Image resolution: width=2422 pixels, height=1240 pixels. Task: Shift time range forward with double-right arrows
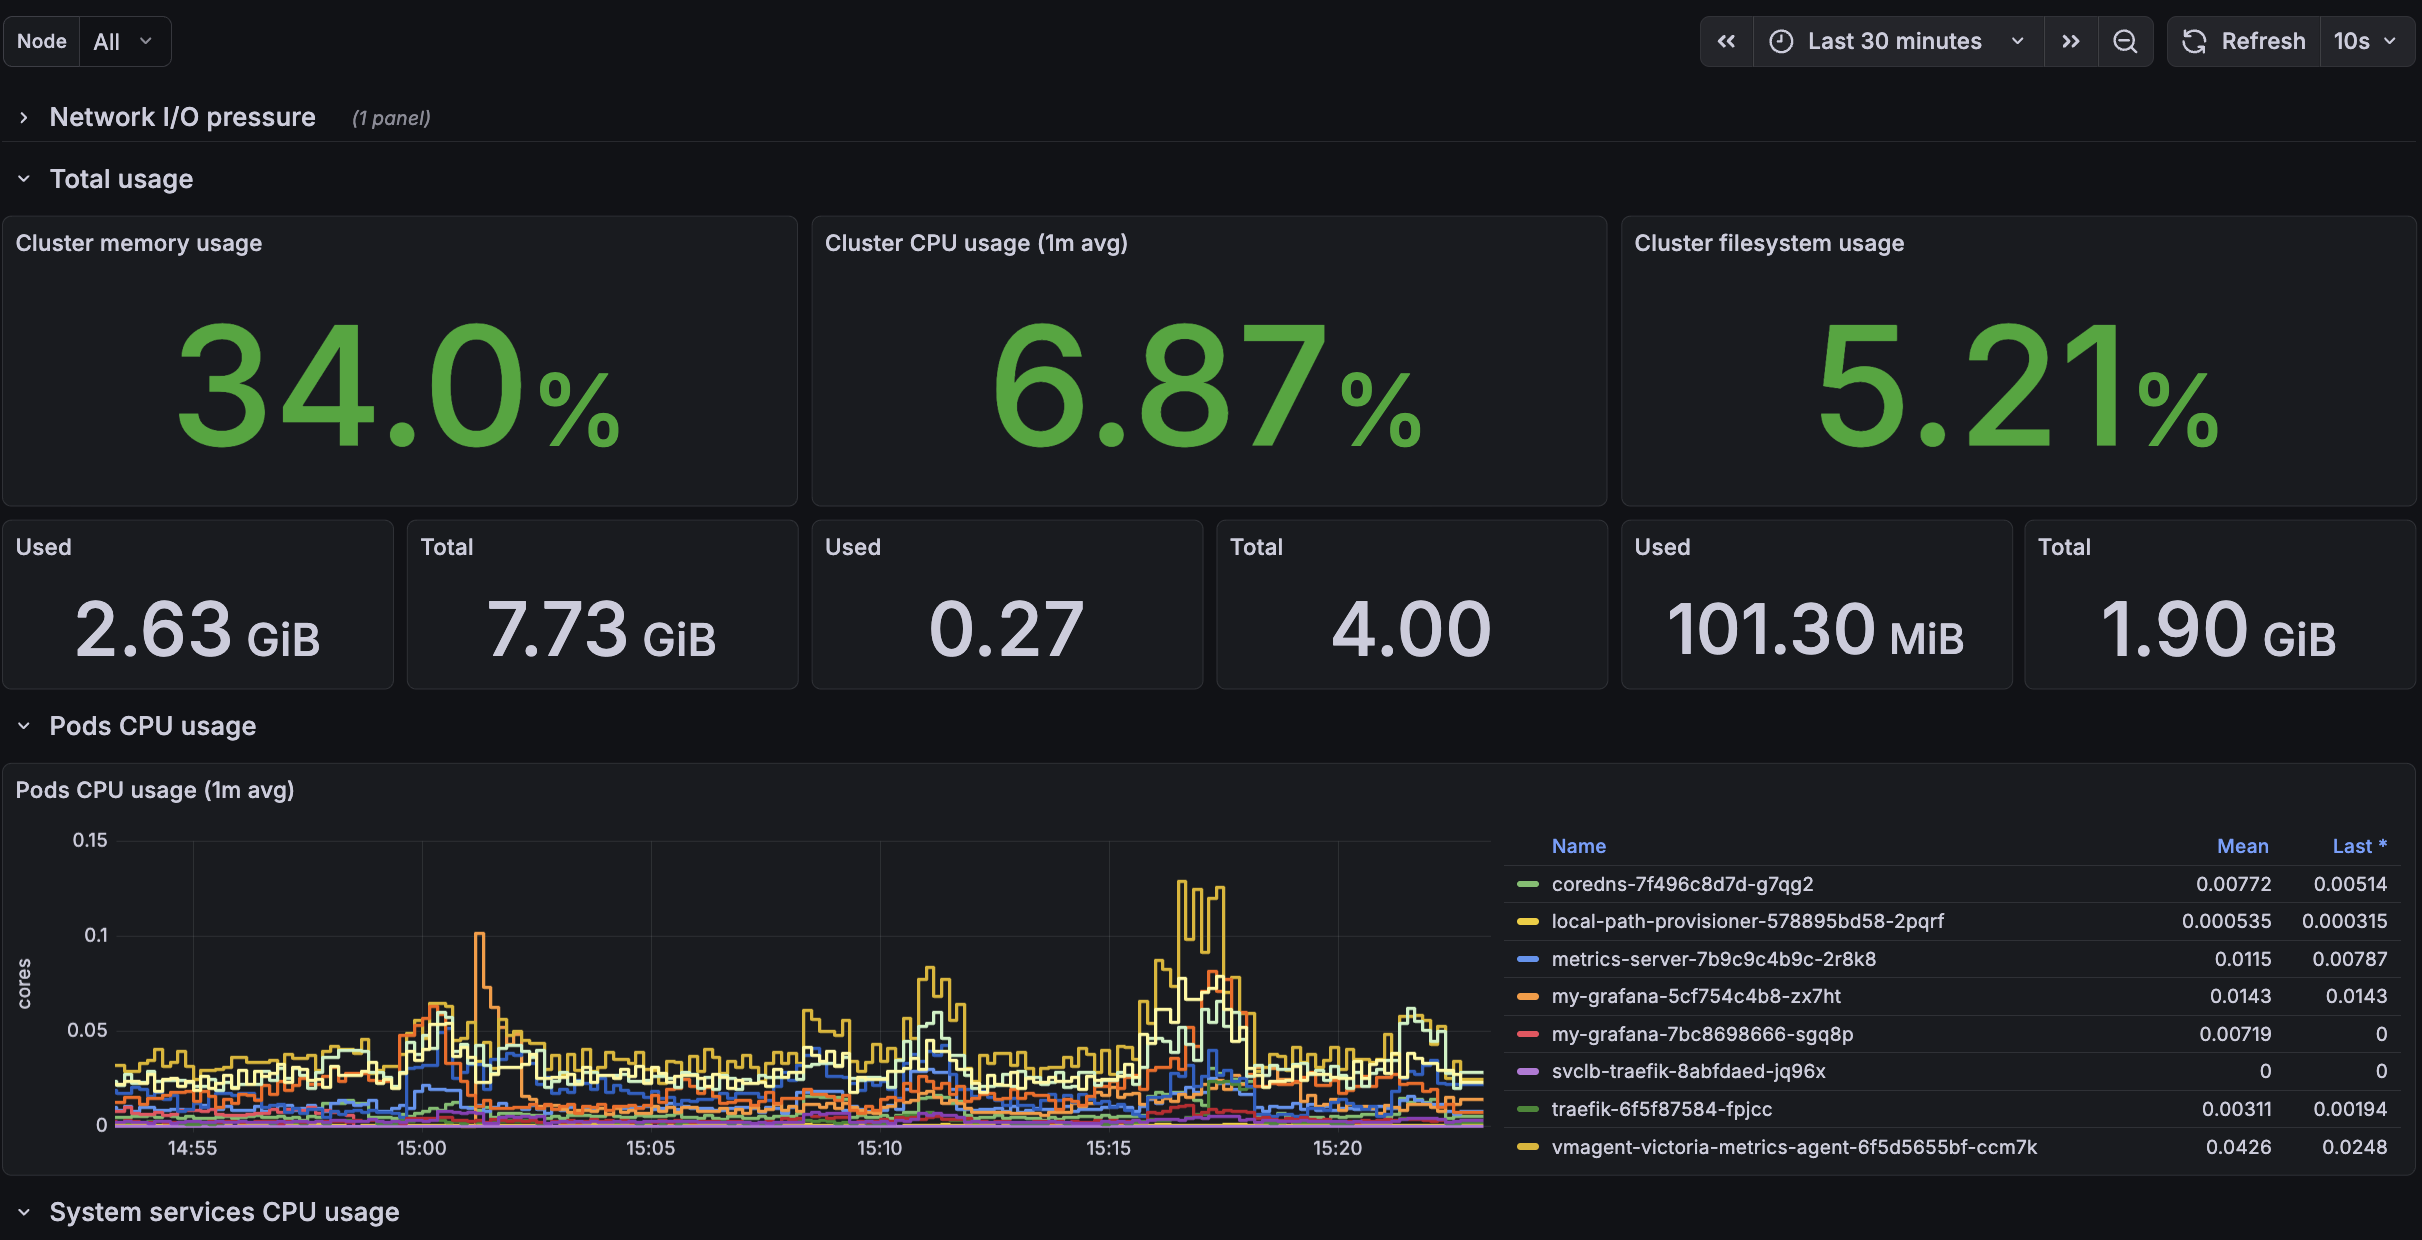[x=2070, y=41]
